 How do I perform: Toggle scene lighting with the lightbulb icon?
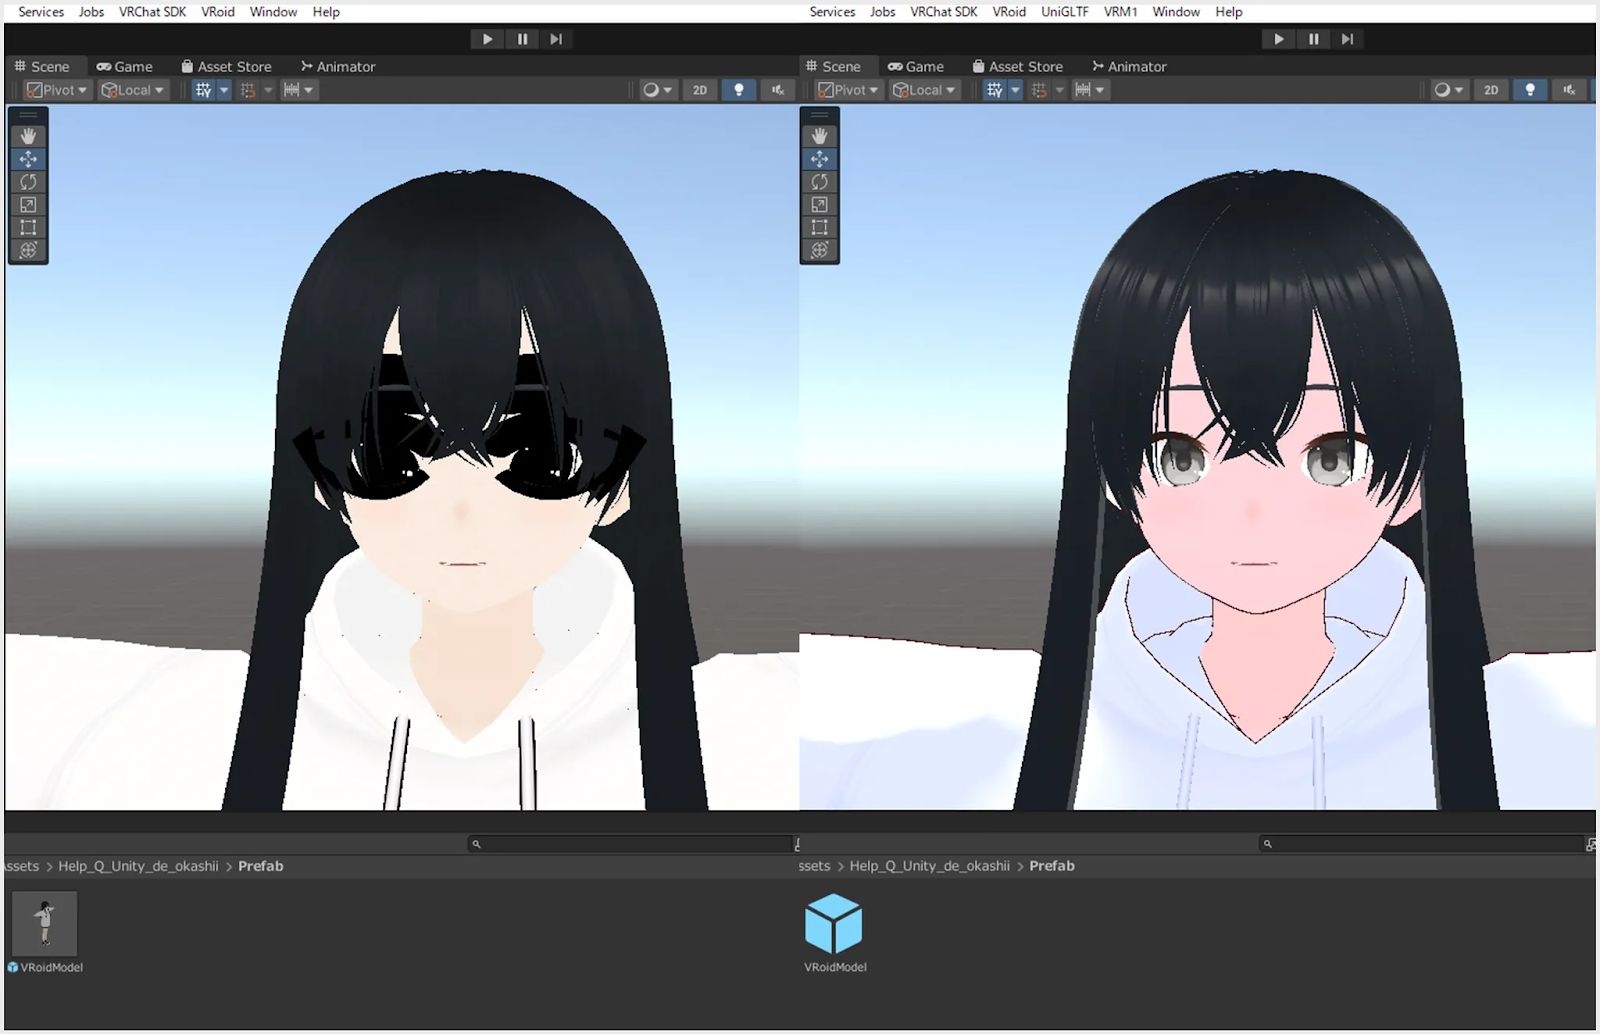[739, 89]
